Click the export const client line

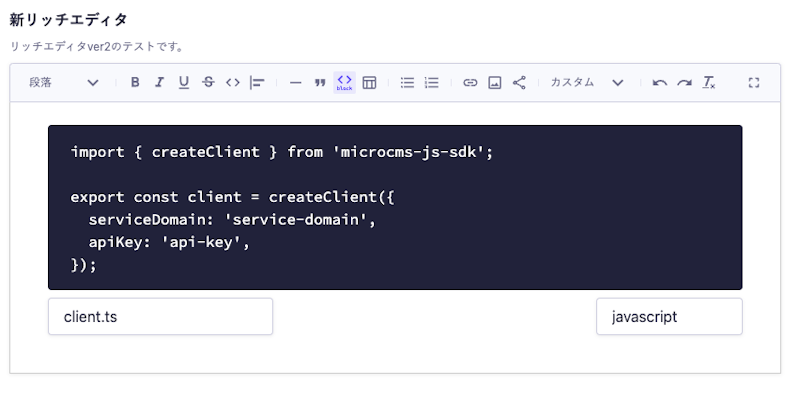[233, 197]
